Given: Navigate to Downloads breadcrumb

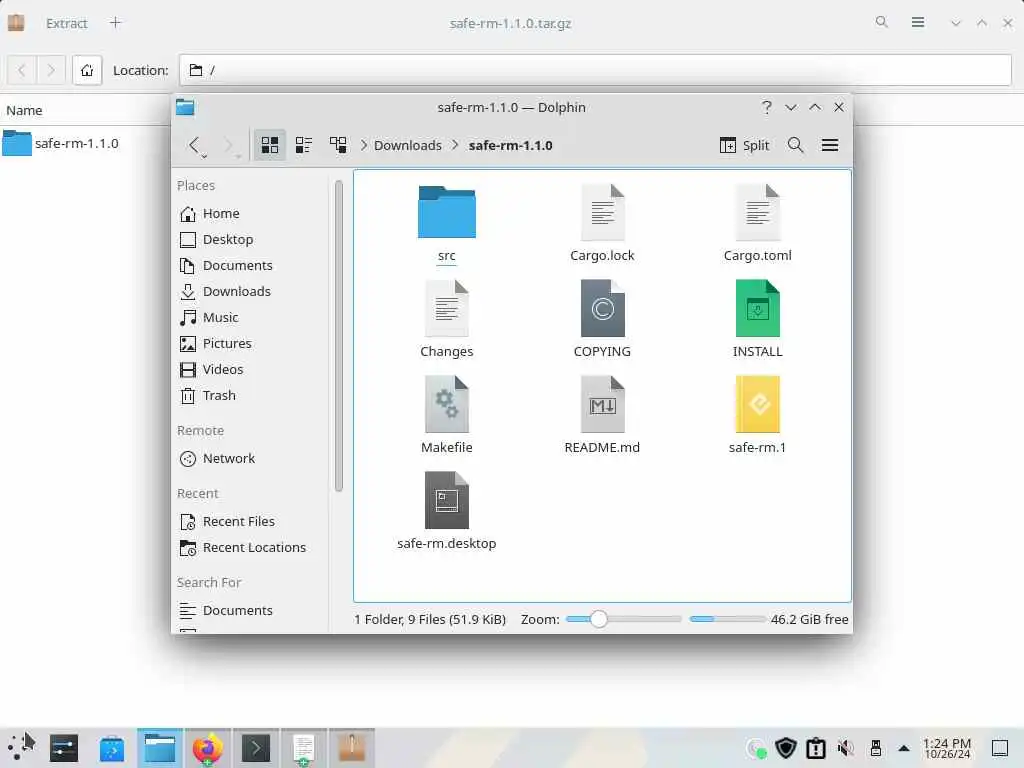Looking at the screenshot, I should click(408, 146).
